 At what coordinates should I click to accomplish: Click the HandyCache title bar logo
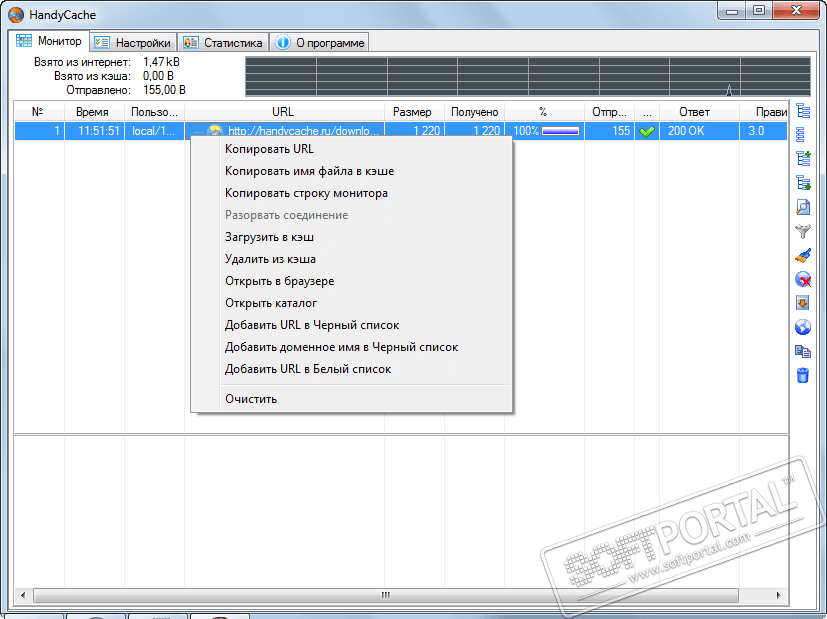(x=16, y=14)
